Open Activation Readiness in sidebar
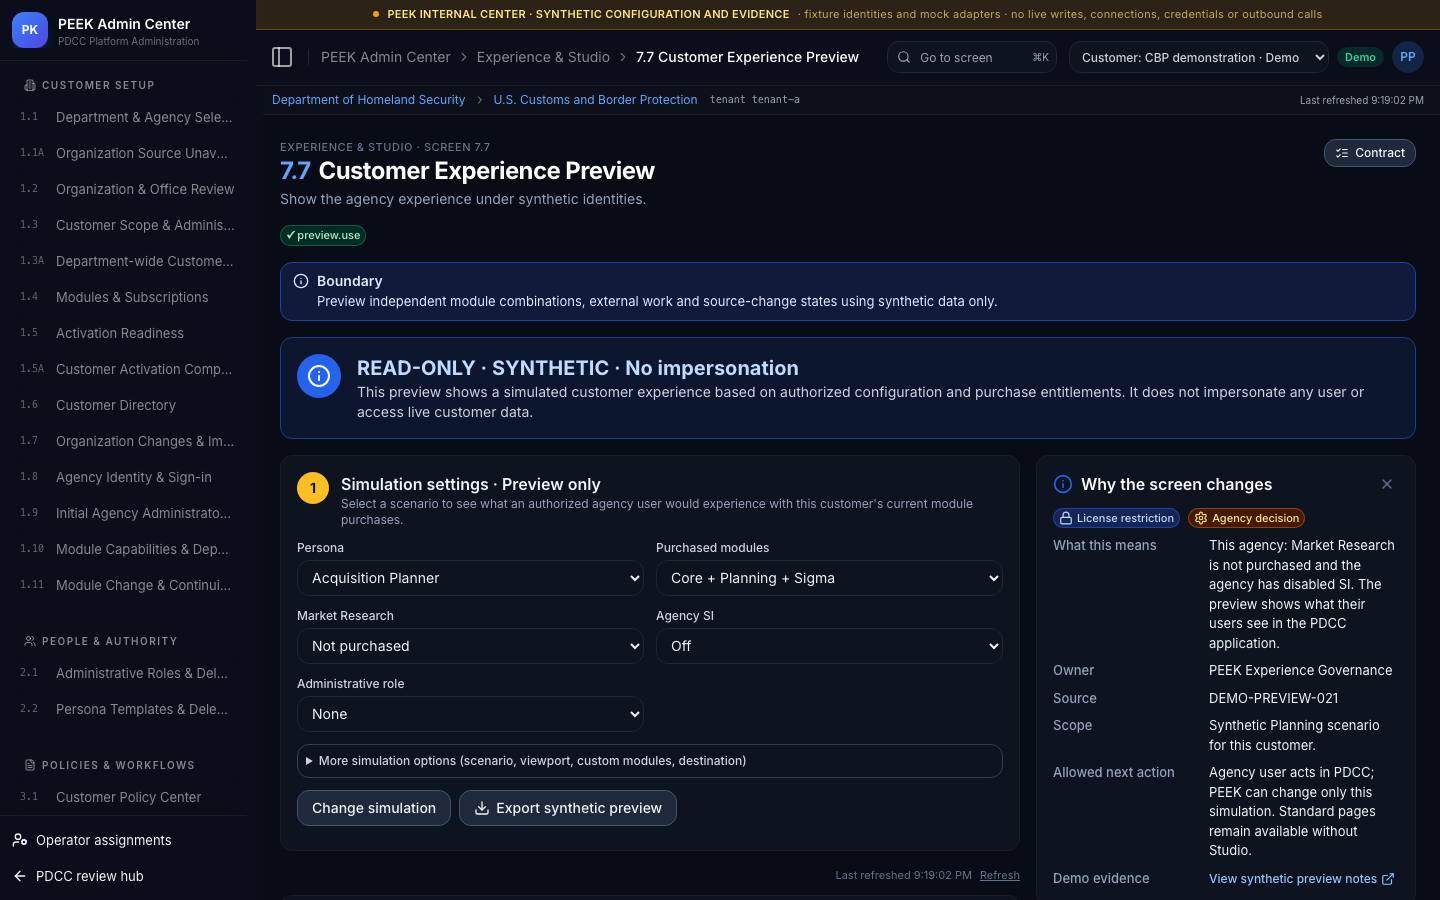The width and height of the screenshot is (1440, 900). 126,333
